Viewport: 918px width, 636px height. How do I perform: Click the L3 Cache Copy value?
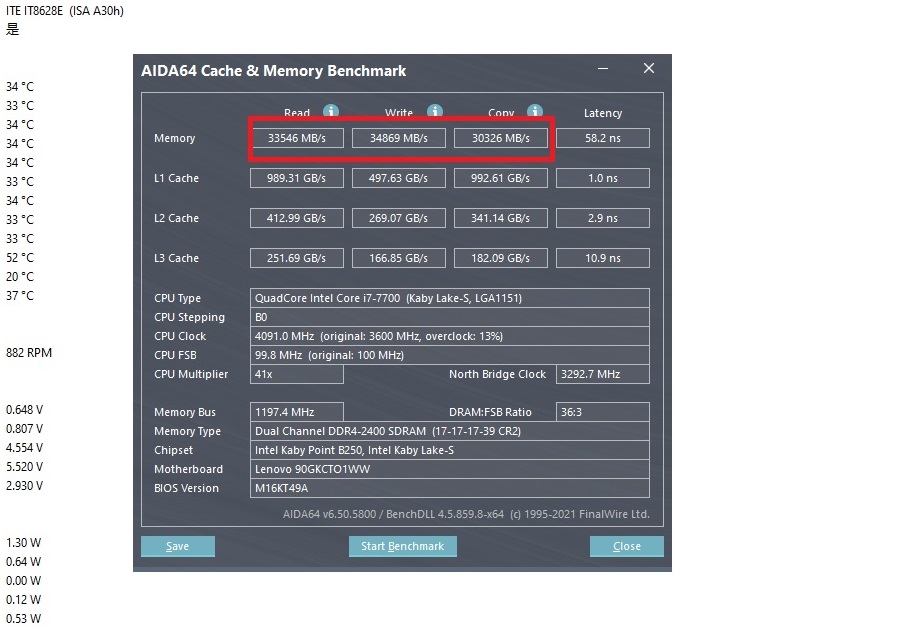coord(501,258)
